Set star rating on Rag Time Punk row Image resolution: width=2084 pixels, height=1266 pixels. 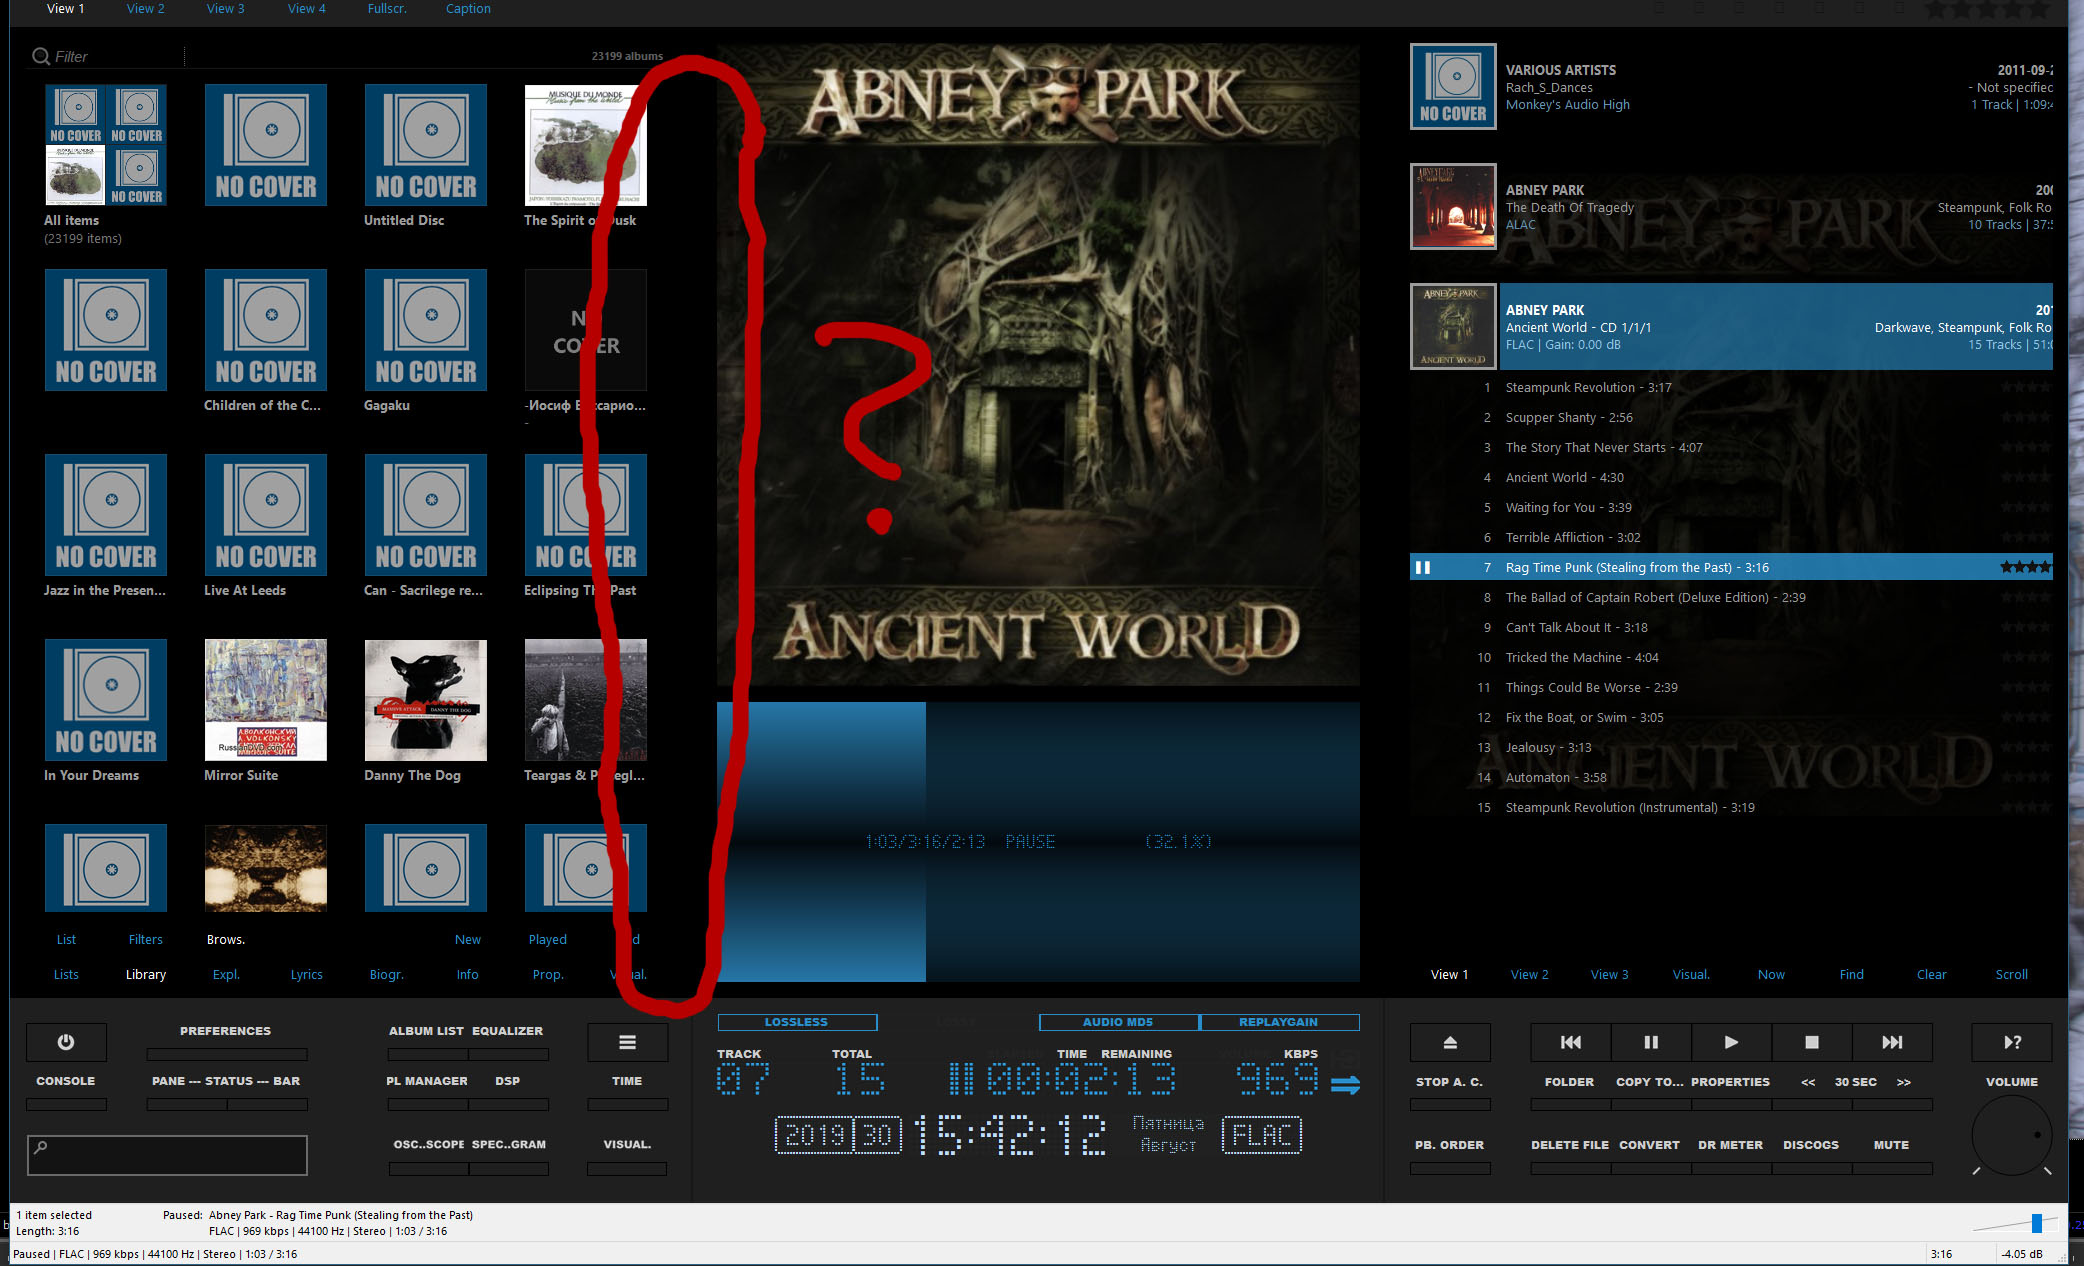point(2025,567)
